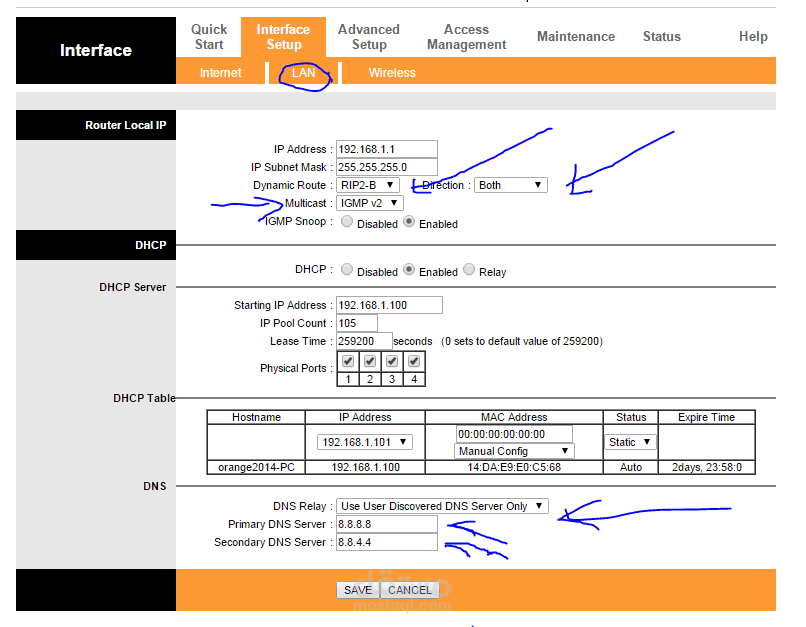The image size is (806, 627).
Task: Set IGMP Snoop to Disabled
Action: coord(347,222)
